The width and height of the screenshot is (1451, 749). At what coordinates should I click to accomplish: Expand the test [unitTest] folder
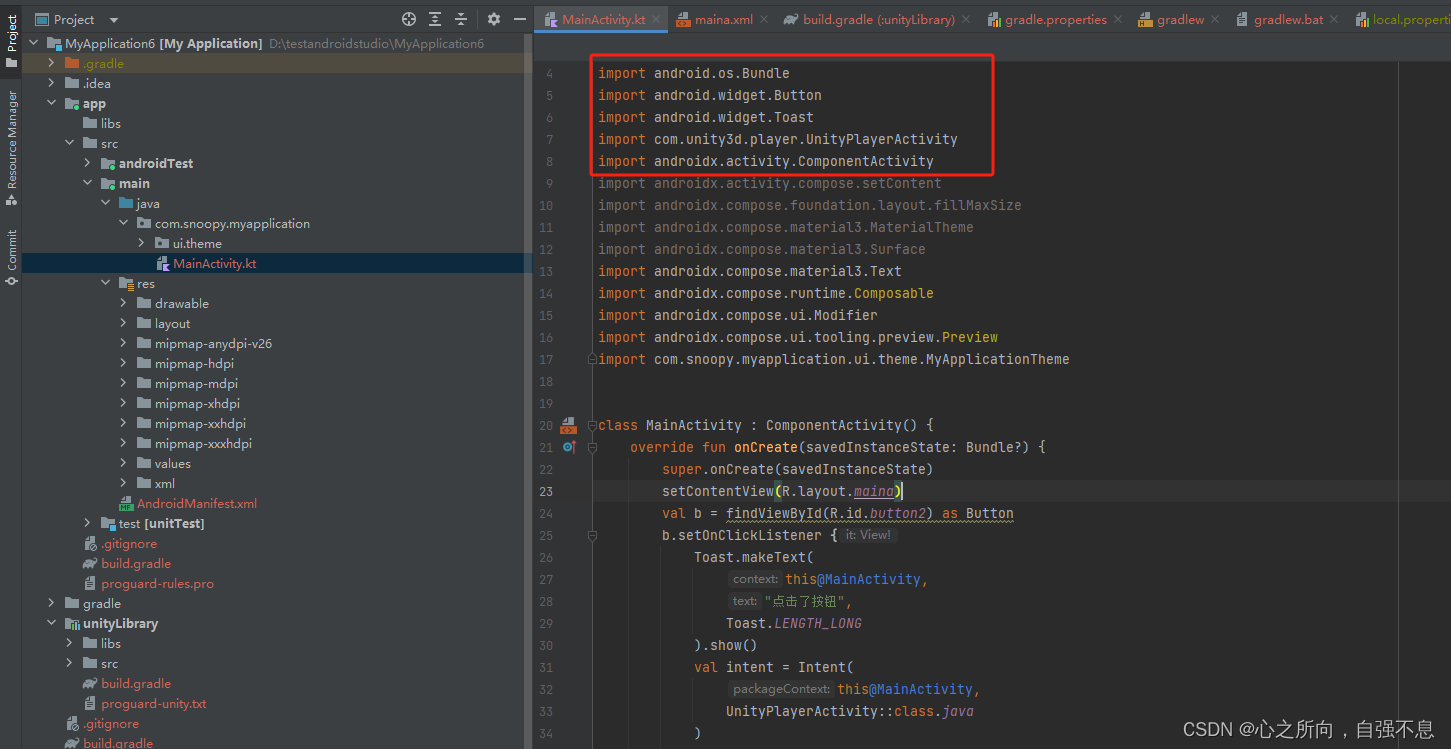pos(88,523)
